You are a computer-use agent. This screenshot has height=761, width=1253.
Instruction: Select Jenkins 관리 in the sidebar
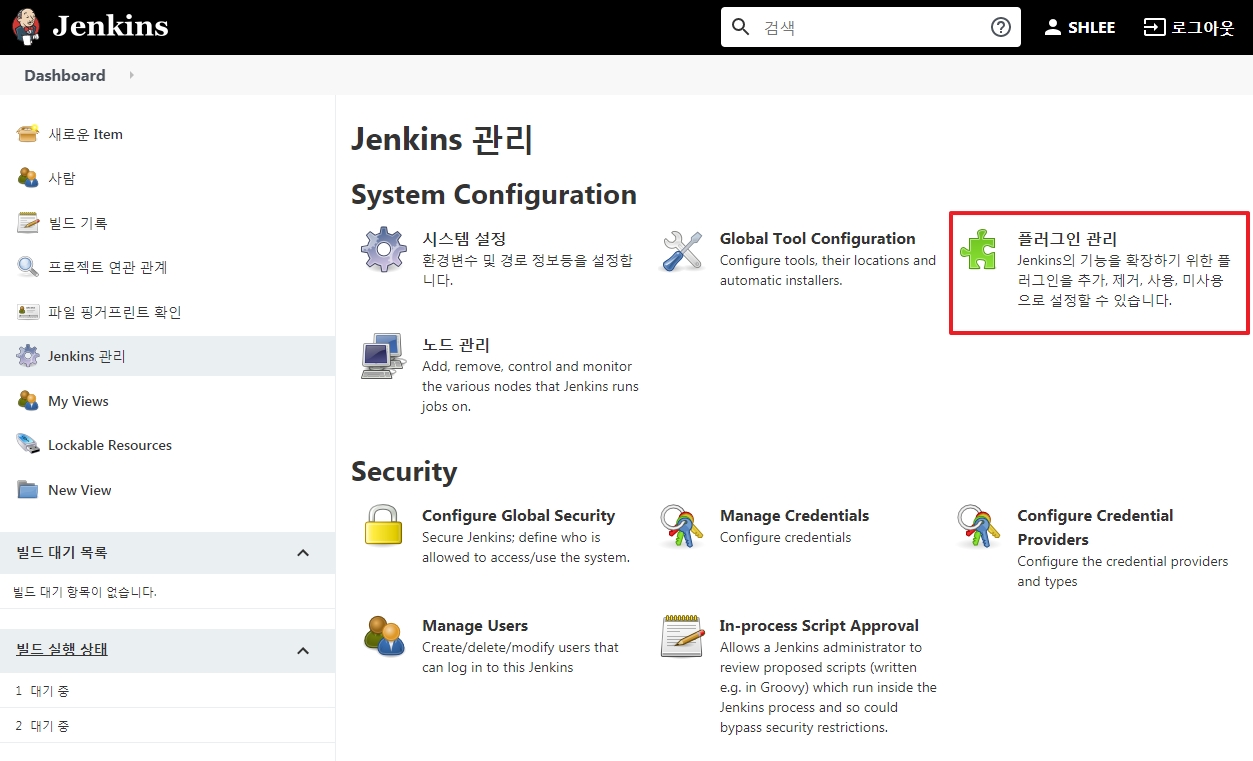(167, 356)
